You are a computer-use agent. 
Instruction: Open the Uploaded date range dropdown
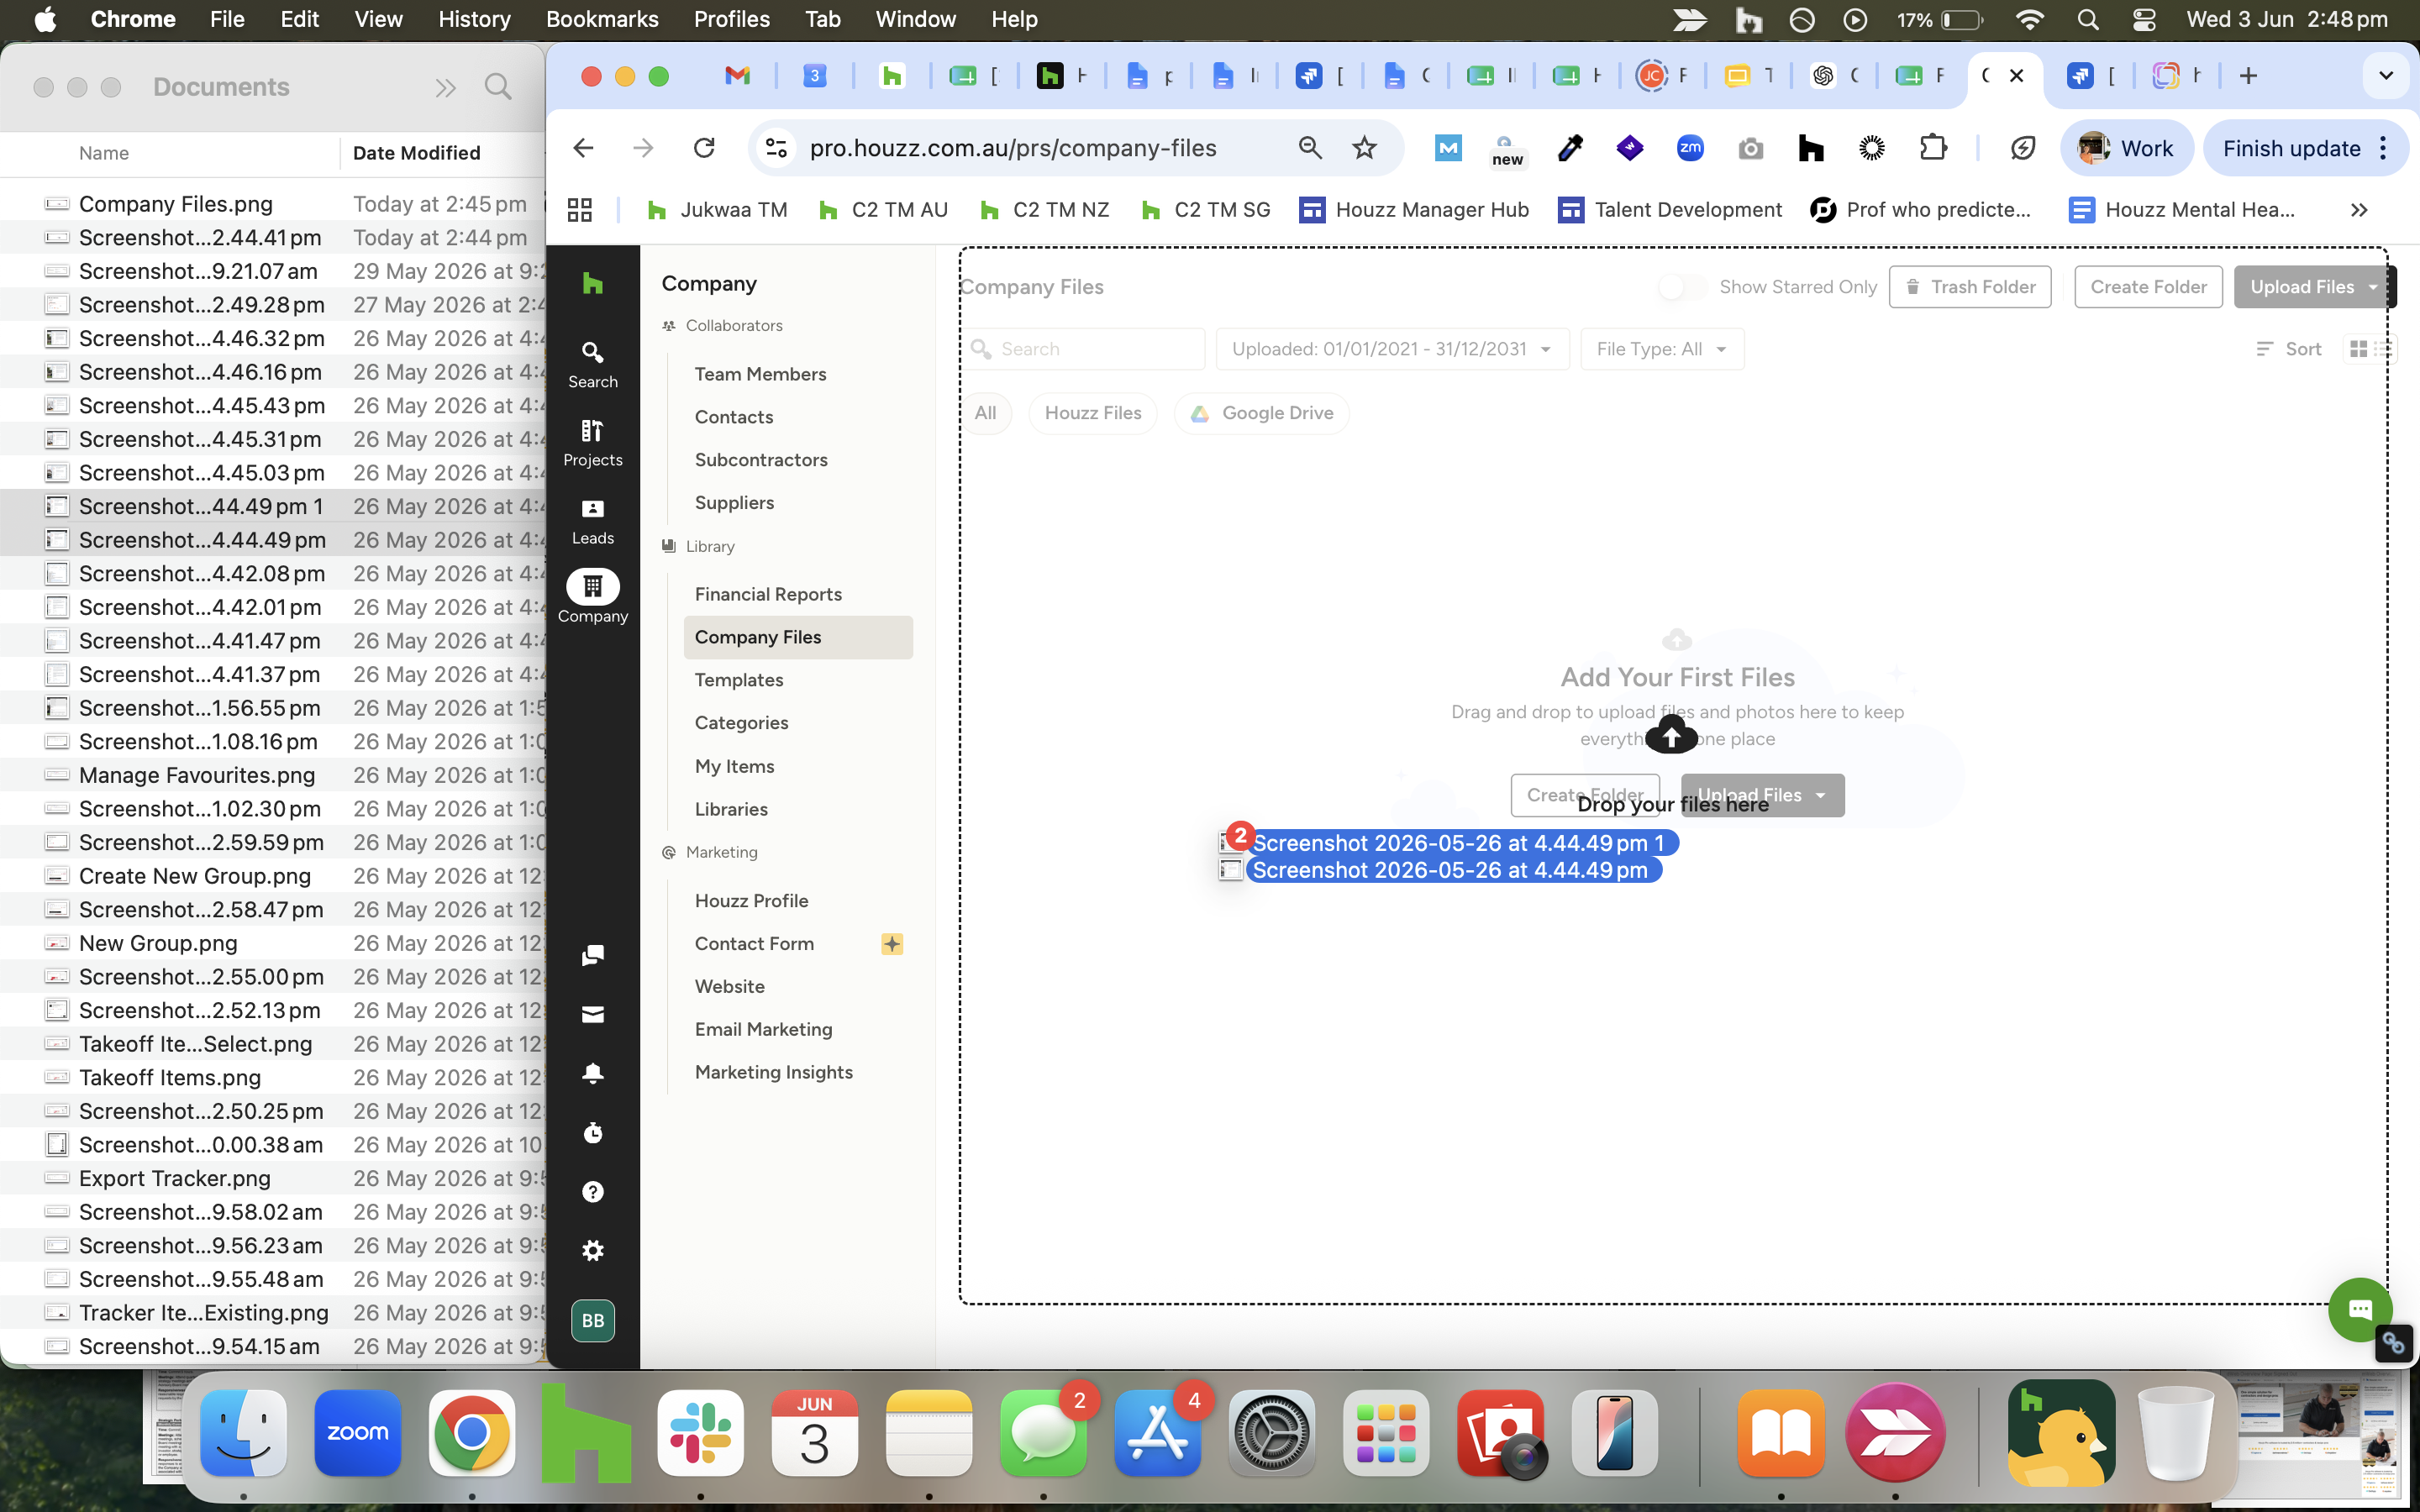[x=1392, y=349]
